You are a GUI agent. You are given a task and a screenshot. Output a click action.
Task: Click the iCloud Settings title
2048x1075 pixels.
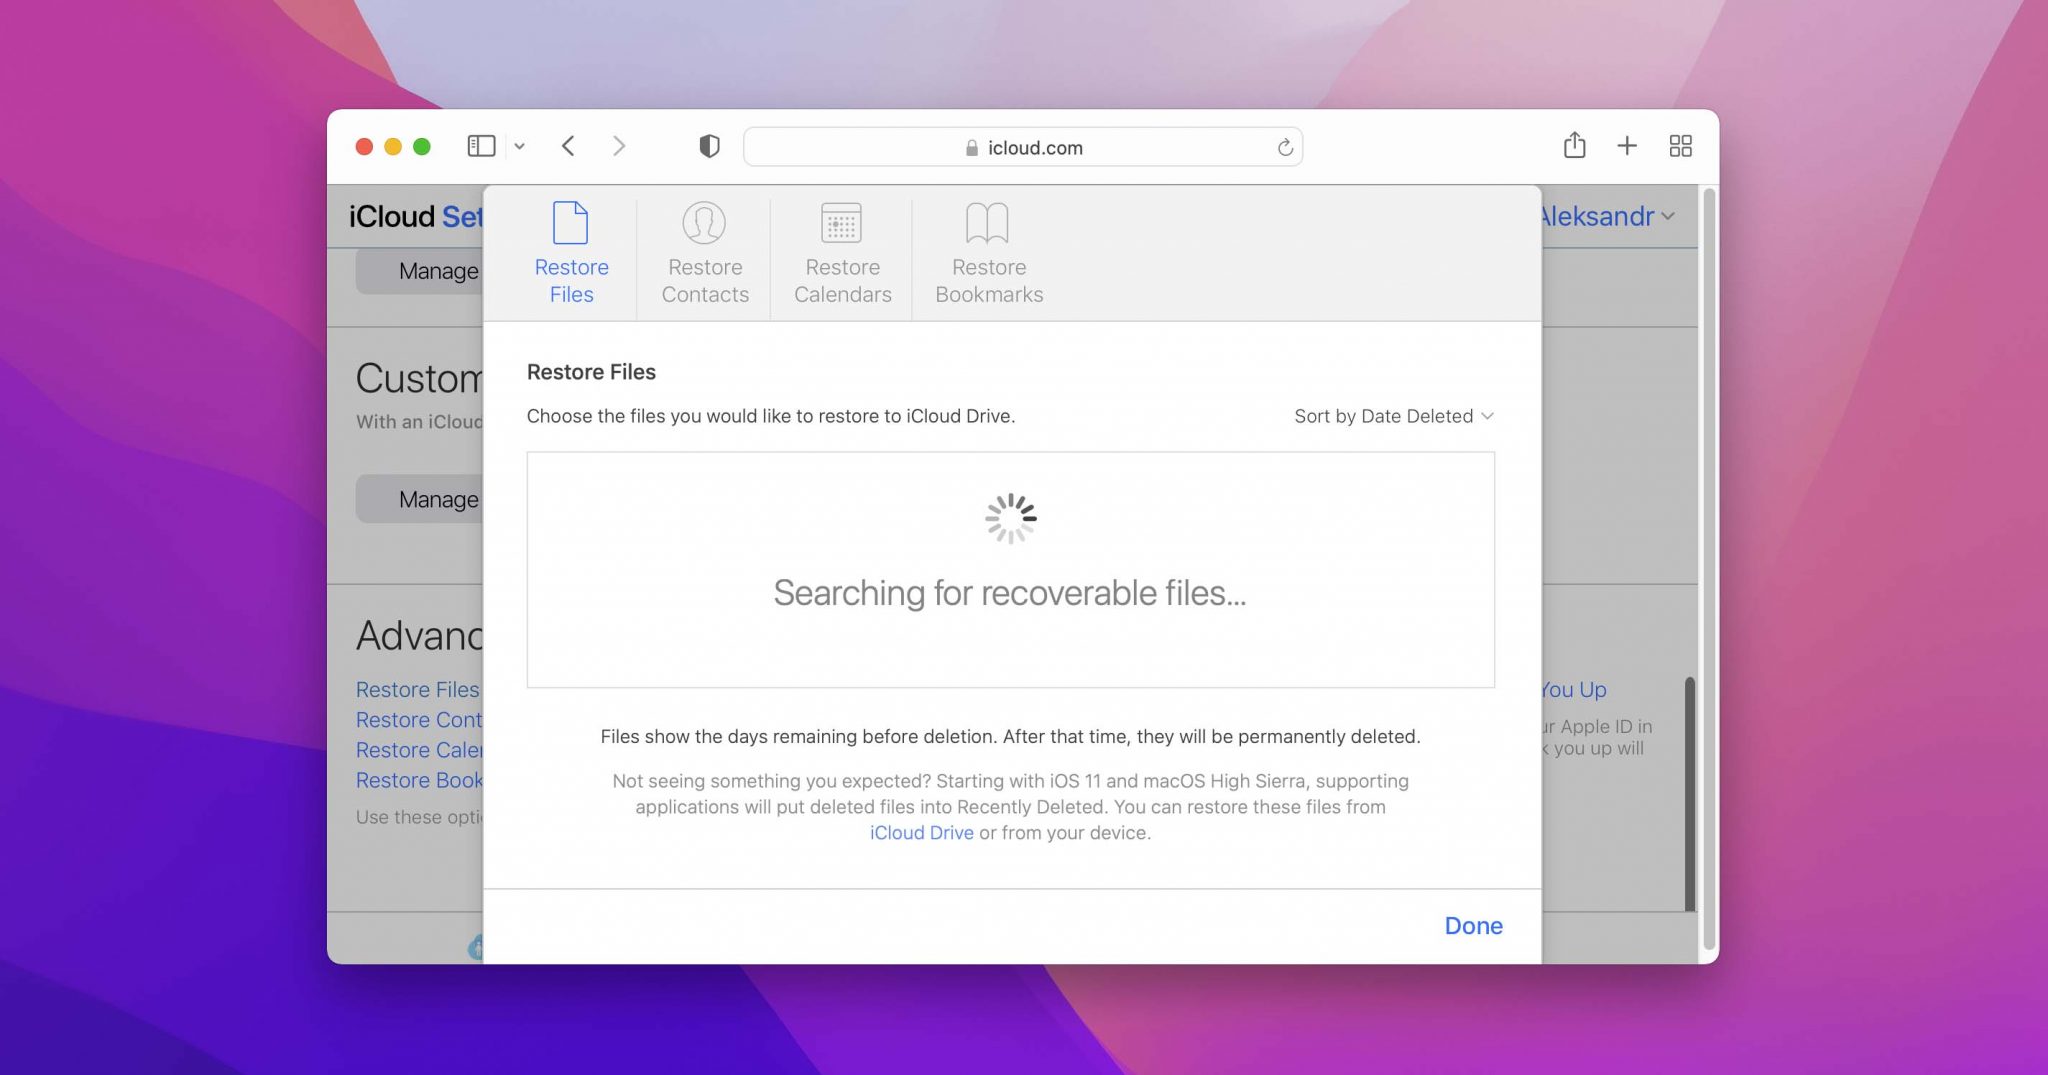[x=416, y=216]
